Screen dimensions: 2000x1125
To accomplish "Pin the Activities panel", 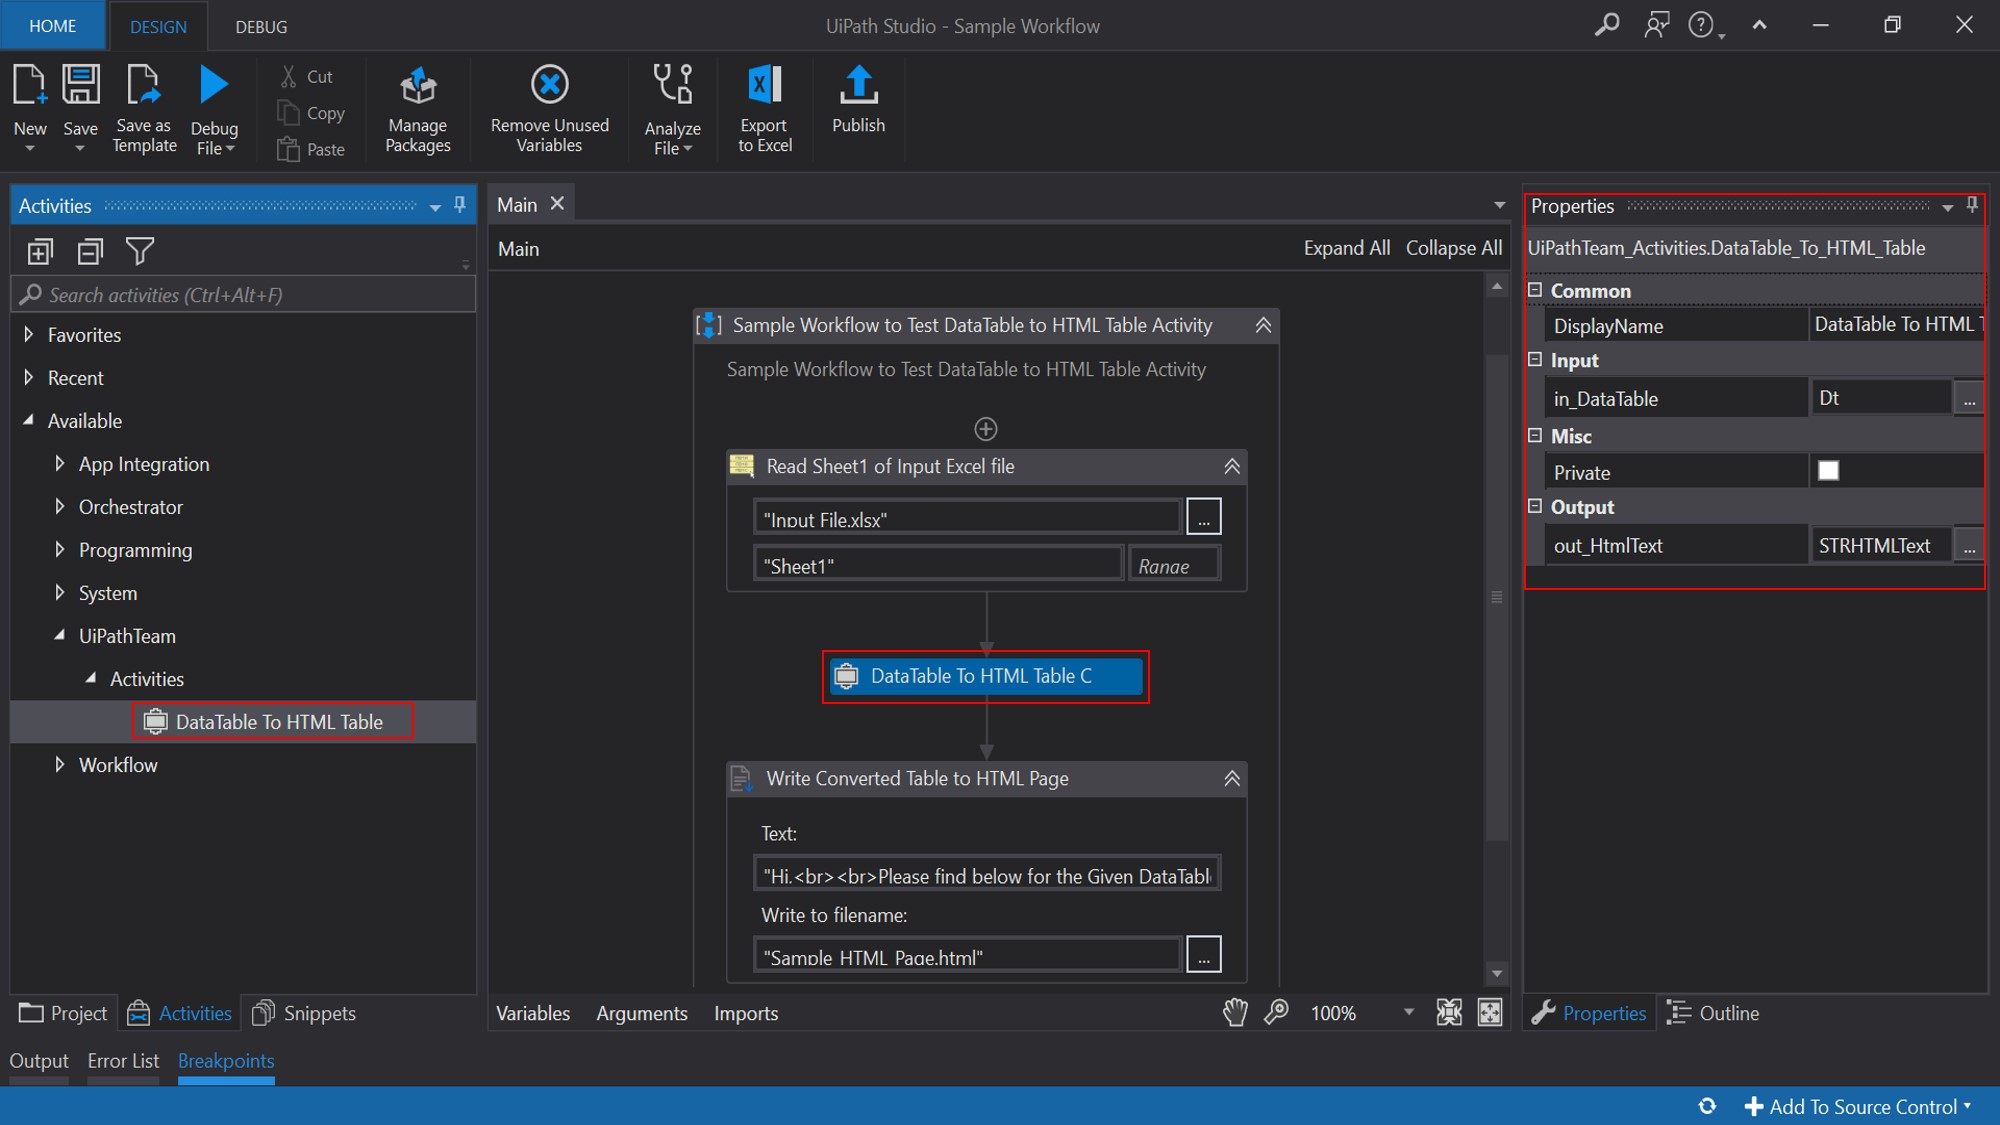I will click(460, 205).
